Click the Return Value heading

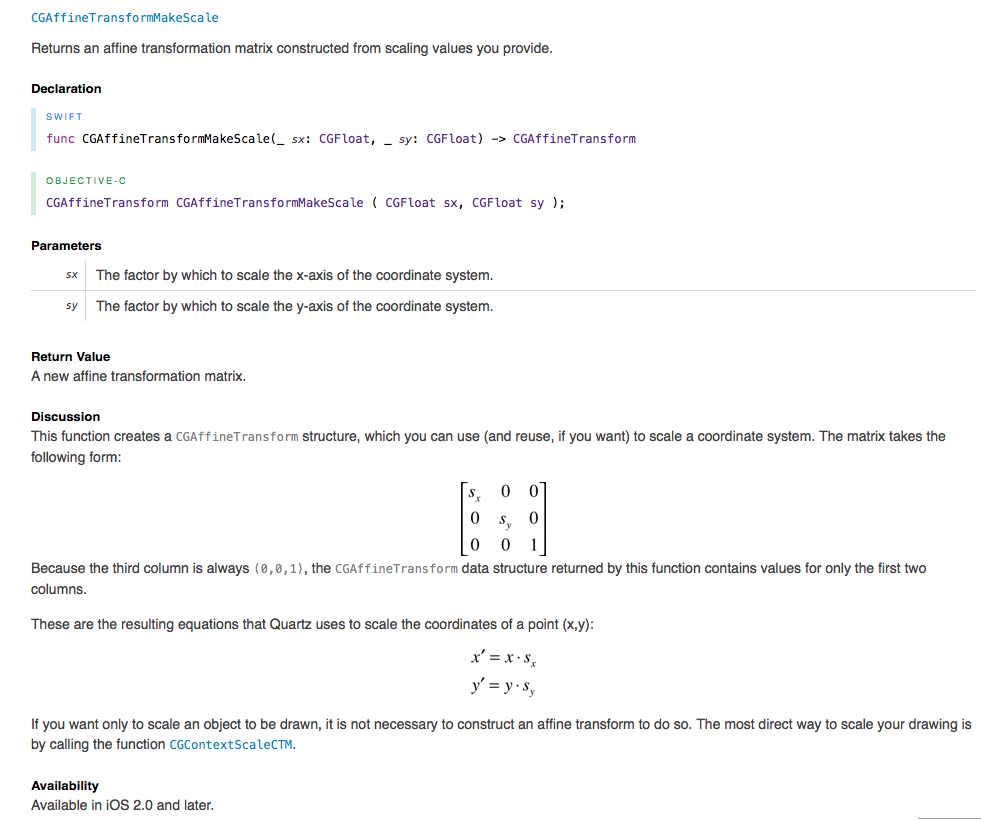pyautogui.click(x=70, y=357)
